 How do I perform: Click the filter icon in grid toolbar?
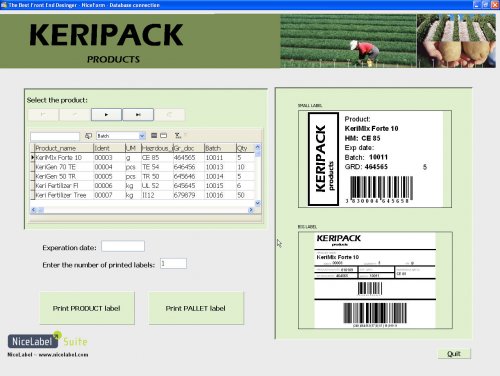(178, 135)
